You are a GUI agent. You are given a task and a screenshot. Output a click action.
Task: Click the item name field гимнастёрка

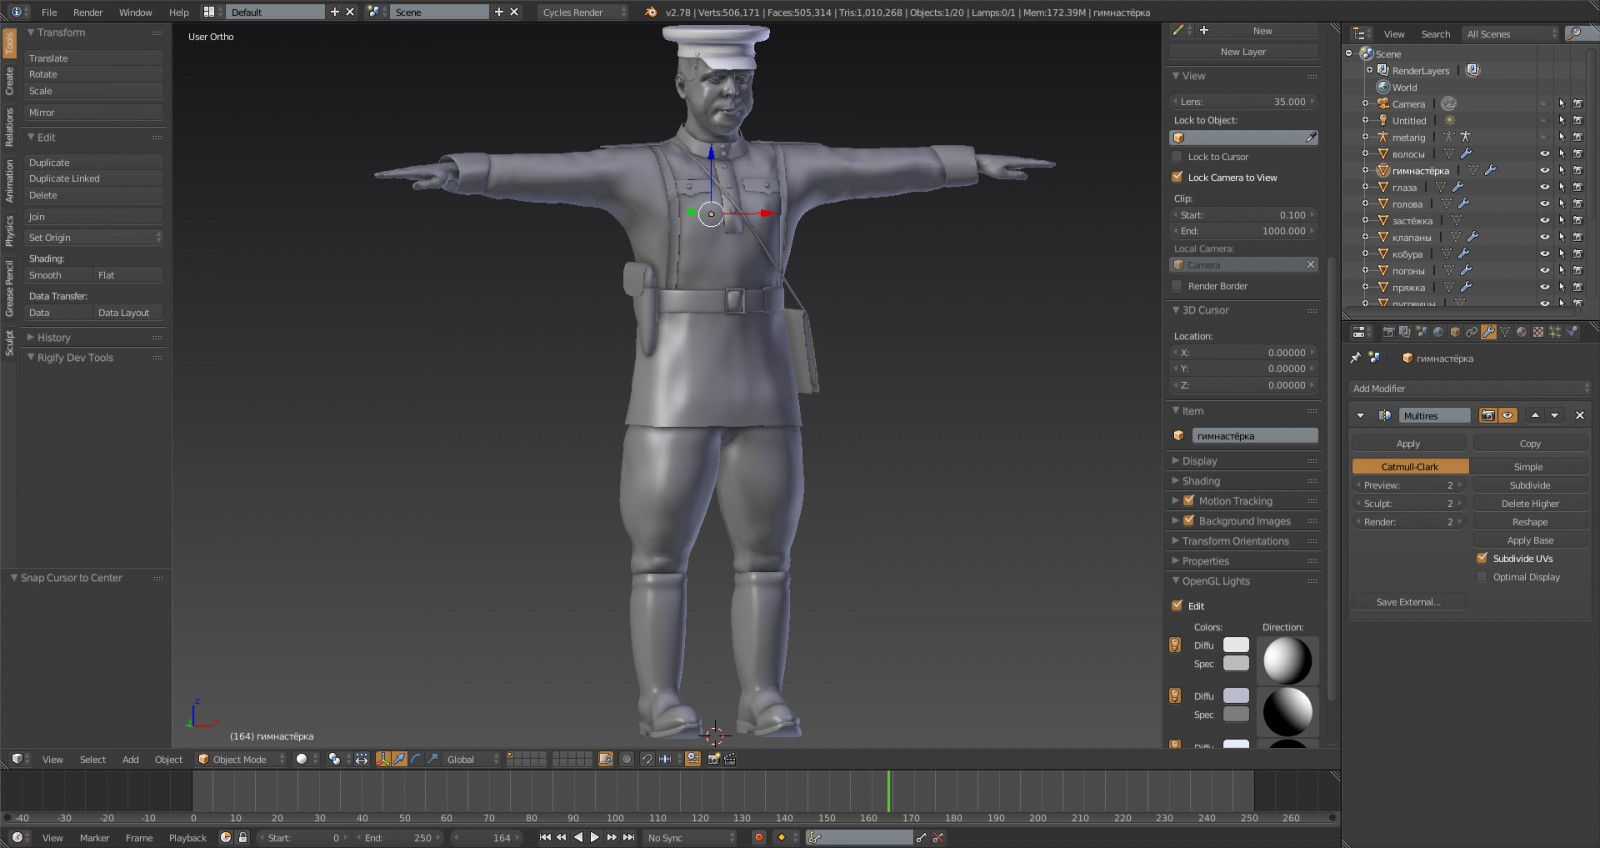[x=1254, y=436]
